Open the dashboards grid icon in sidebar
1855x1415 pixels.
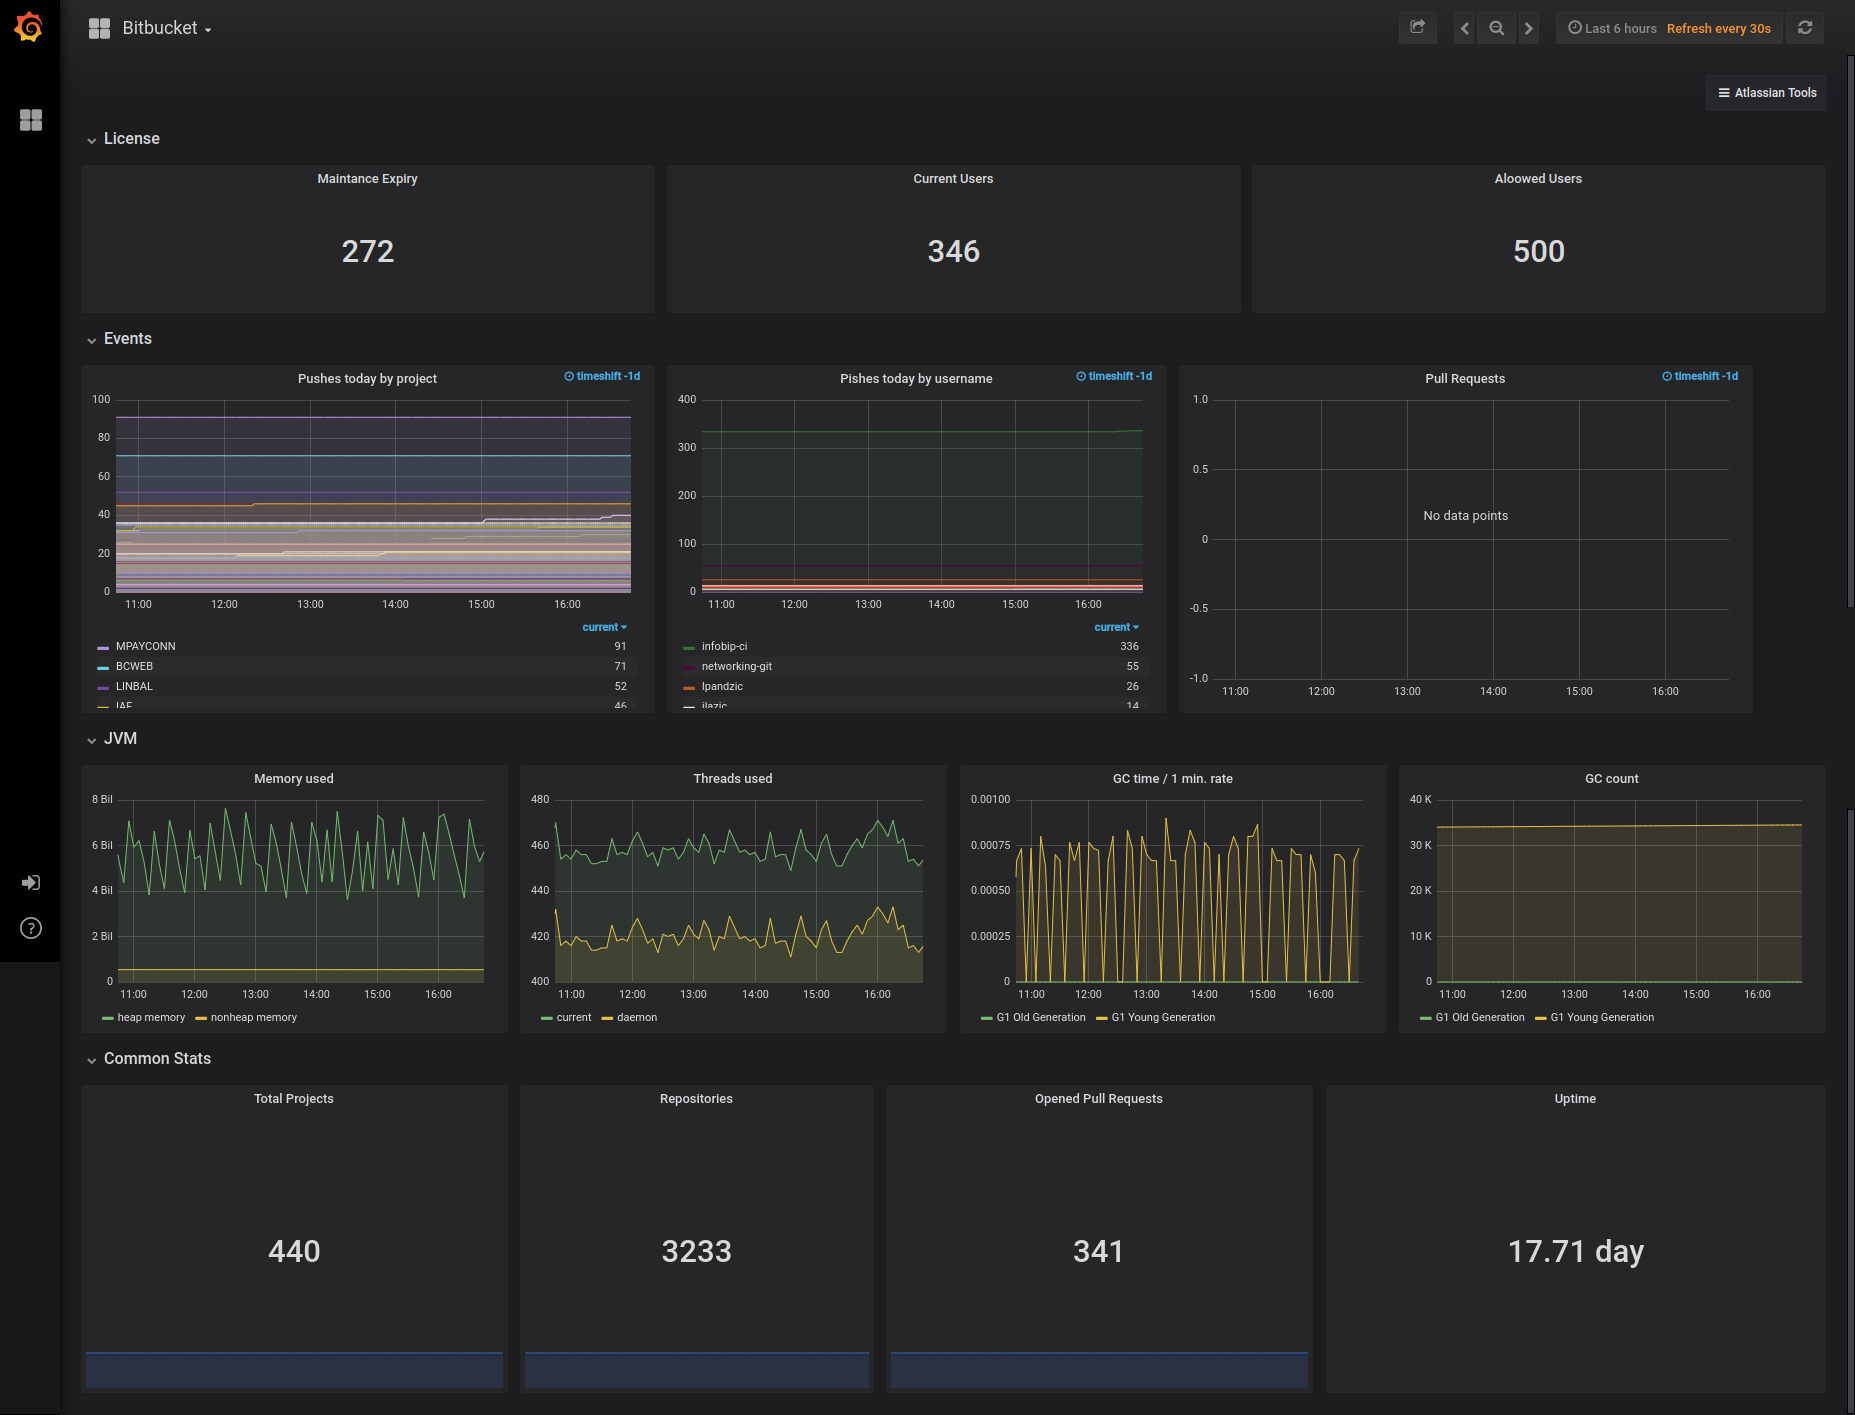click(31, 120)
